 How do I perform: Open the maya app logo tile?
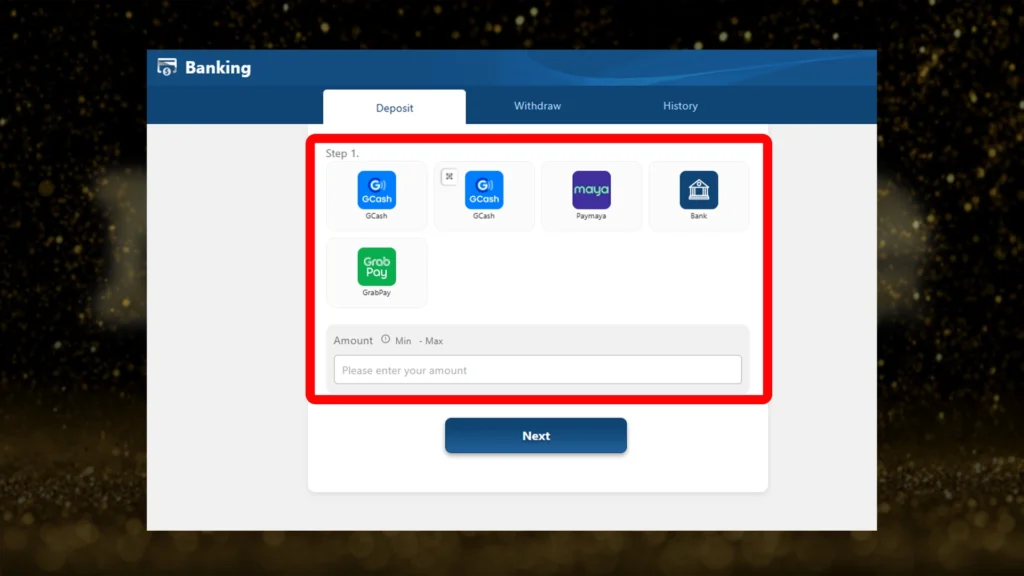(x=591, y=188)
